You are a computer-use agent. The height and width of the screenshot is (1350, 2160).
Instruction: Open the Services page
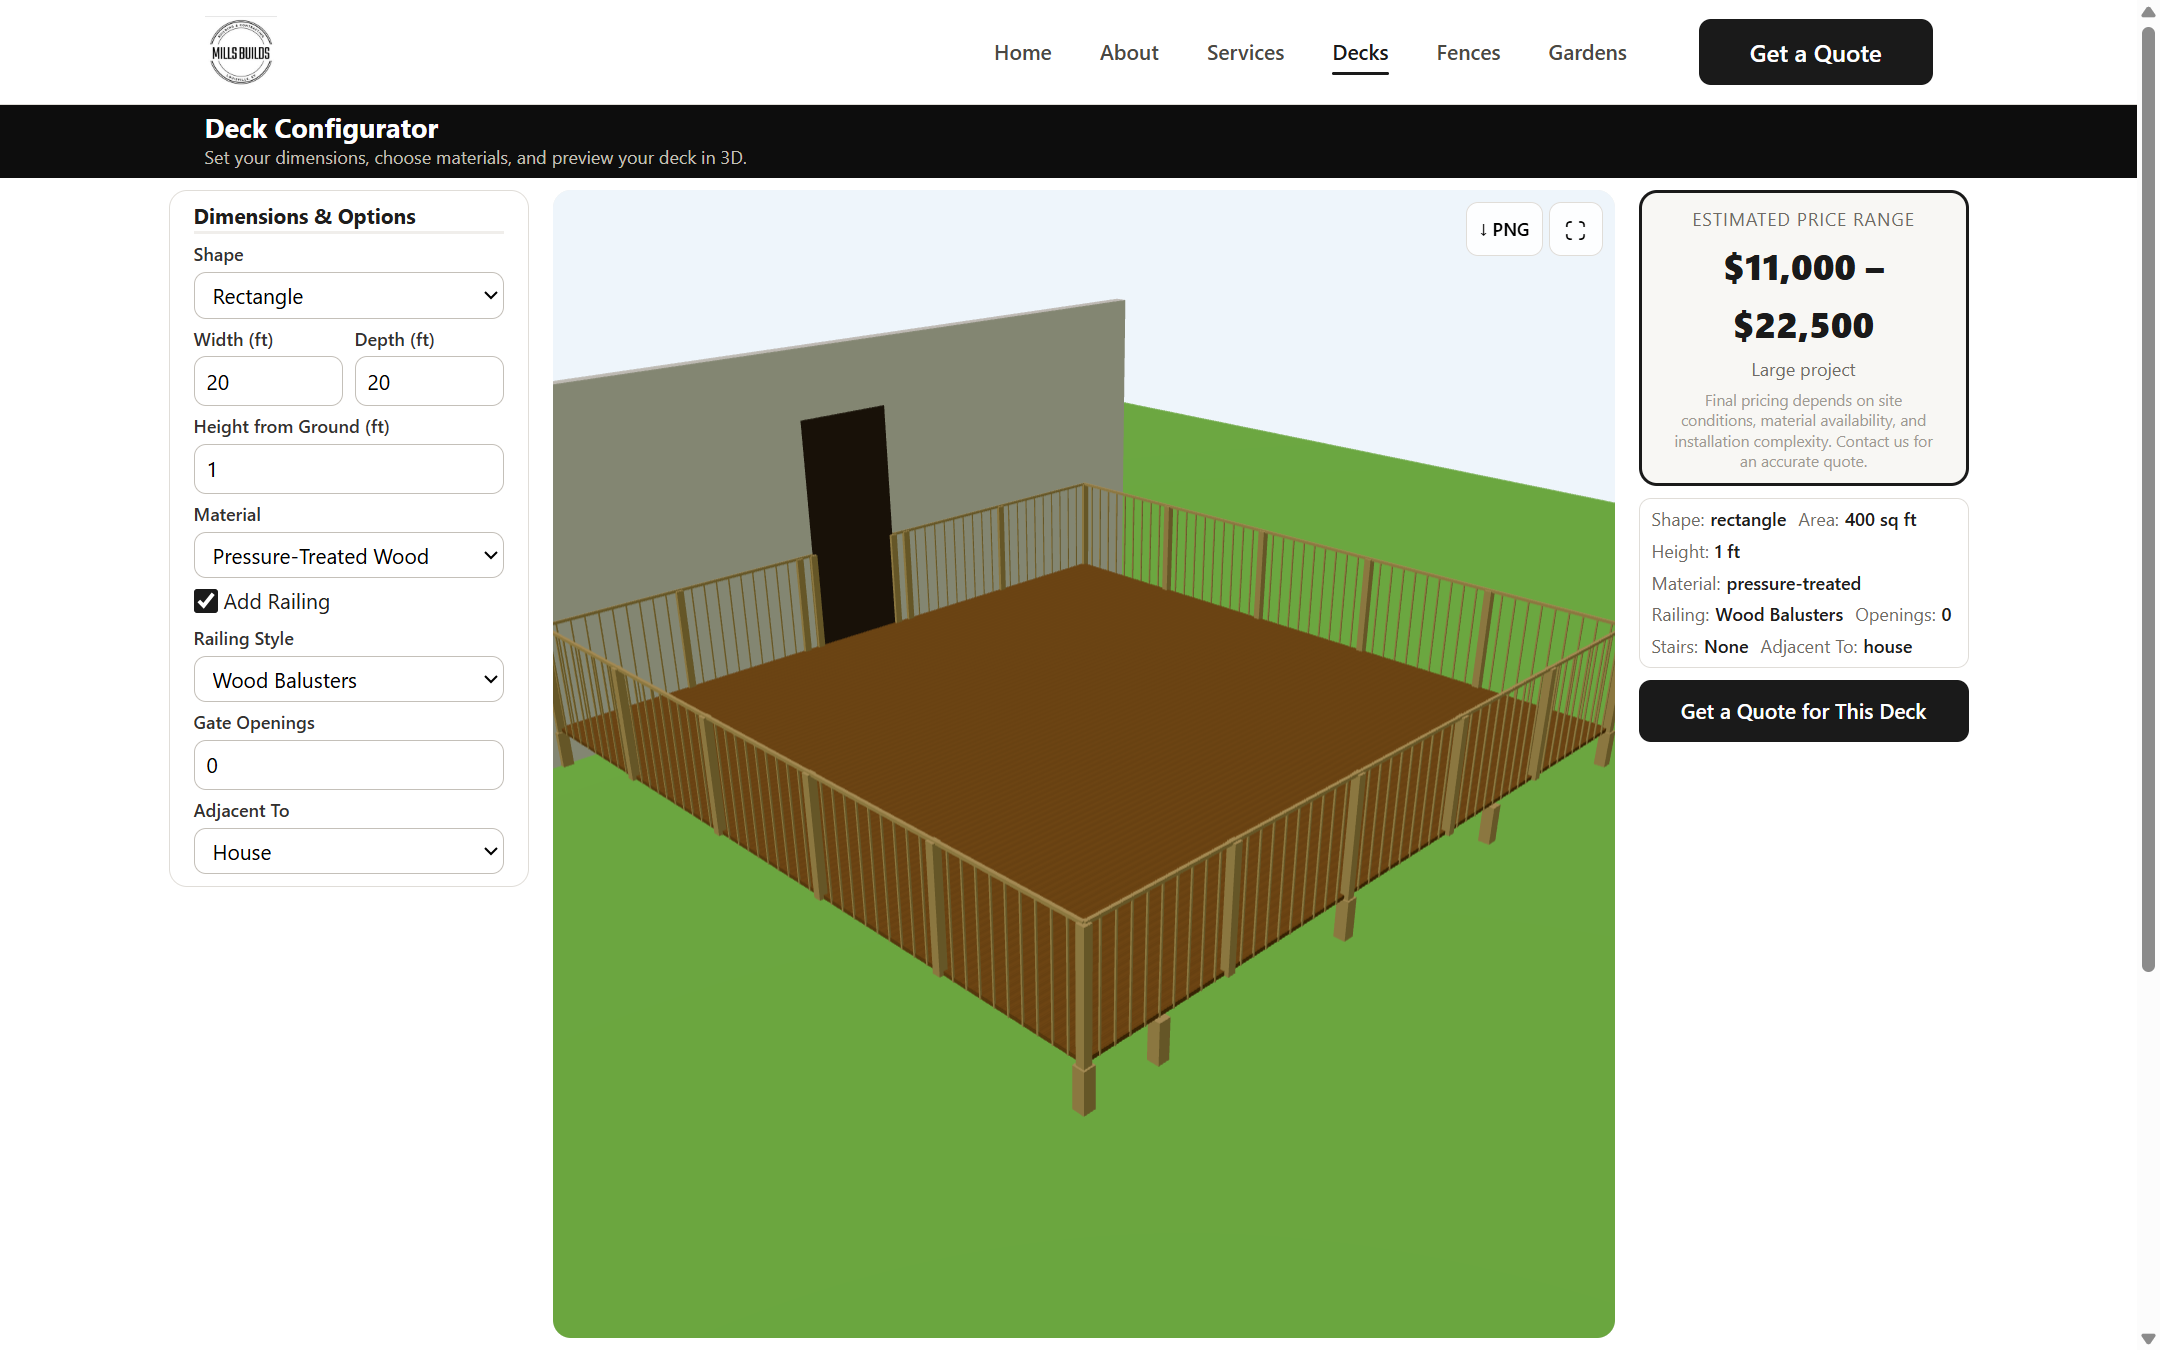pos(1245,52)
